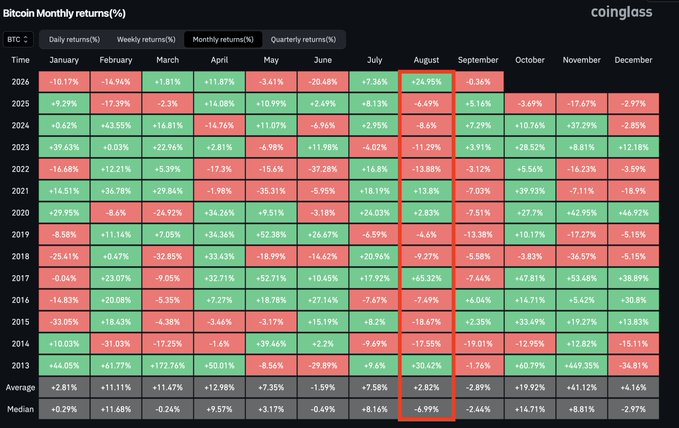Click the Time column header

tap(20, 60)
